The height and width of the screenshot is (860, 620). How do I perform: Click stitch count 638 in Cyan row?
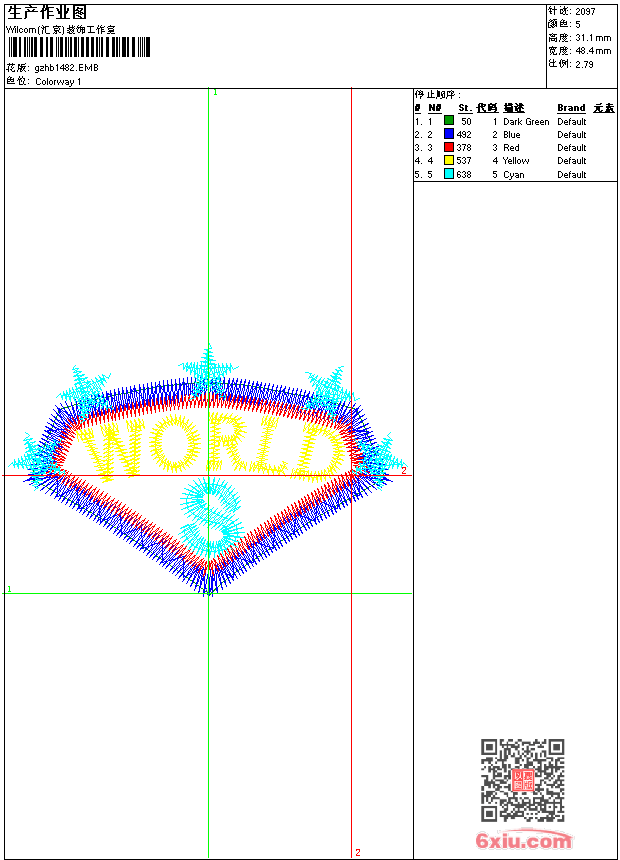464,175
